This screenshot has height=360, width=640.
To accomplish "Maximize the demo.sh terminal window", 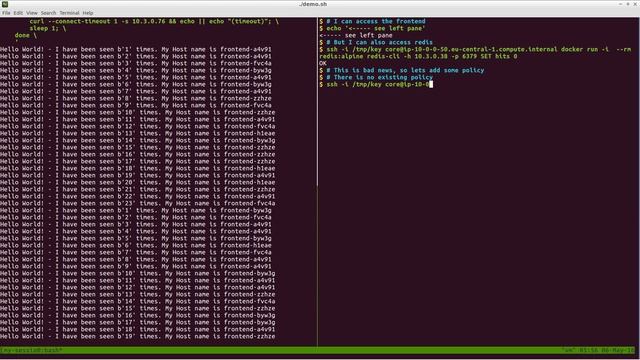I will coord(628,4).
